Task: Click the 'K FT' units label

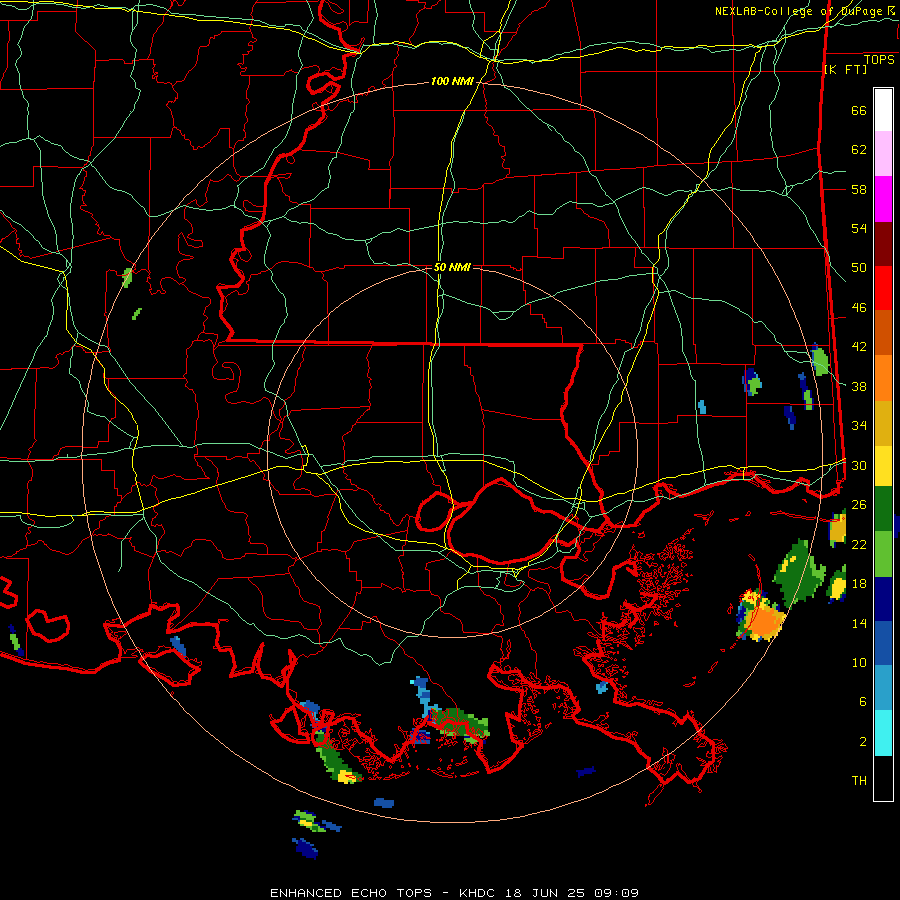Action: [x=845, y=69]
